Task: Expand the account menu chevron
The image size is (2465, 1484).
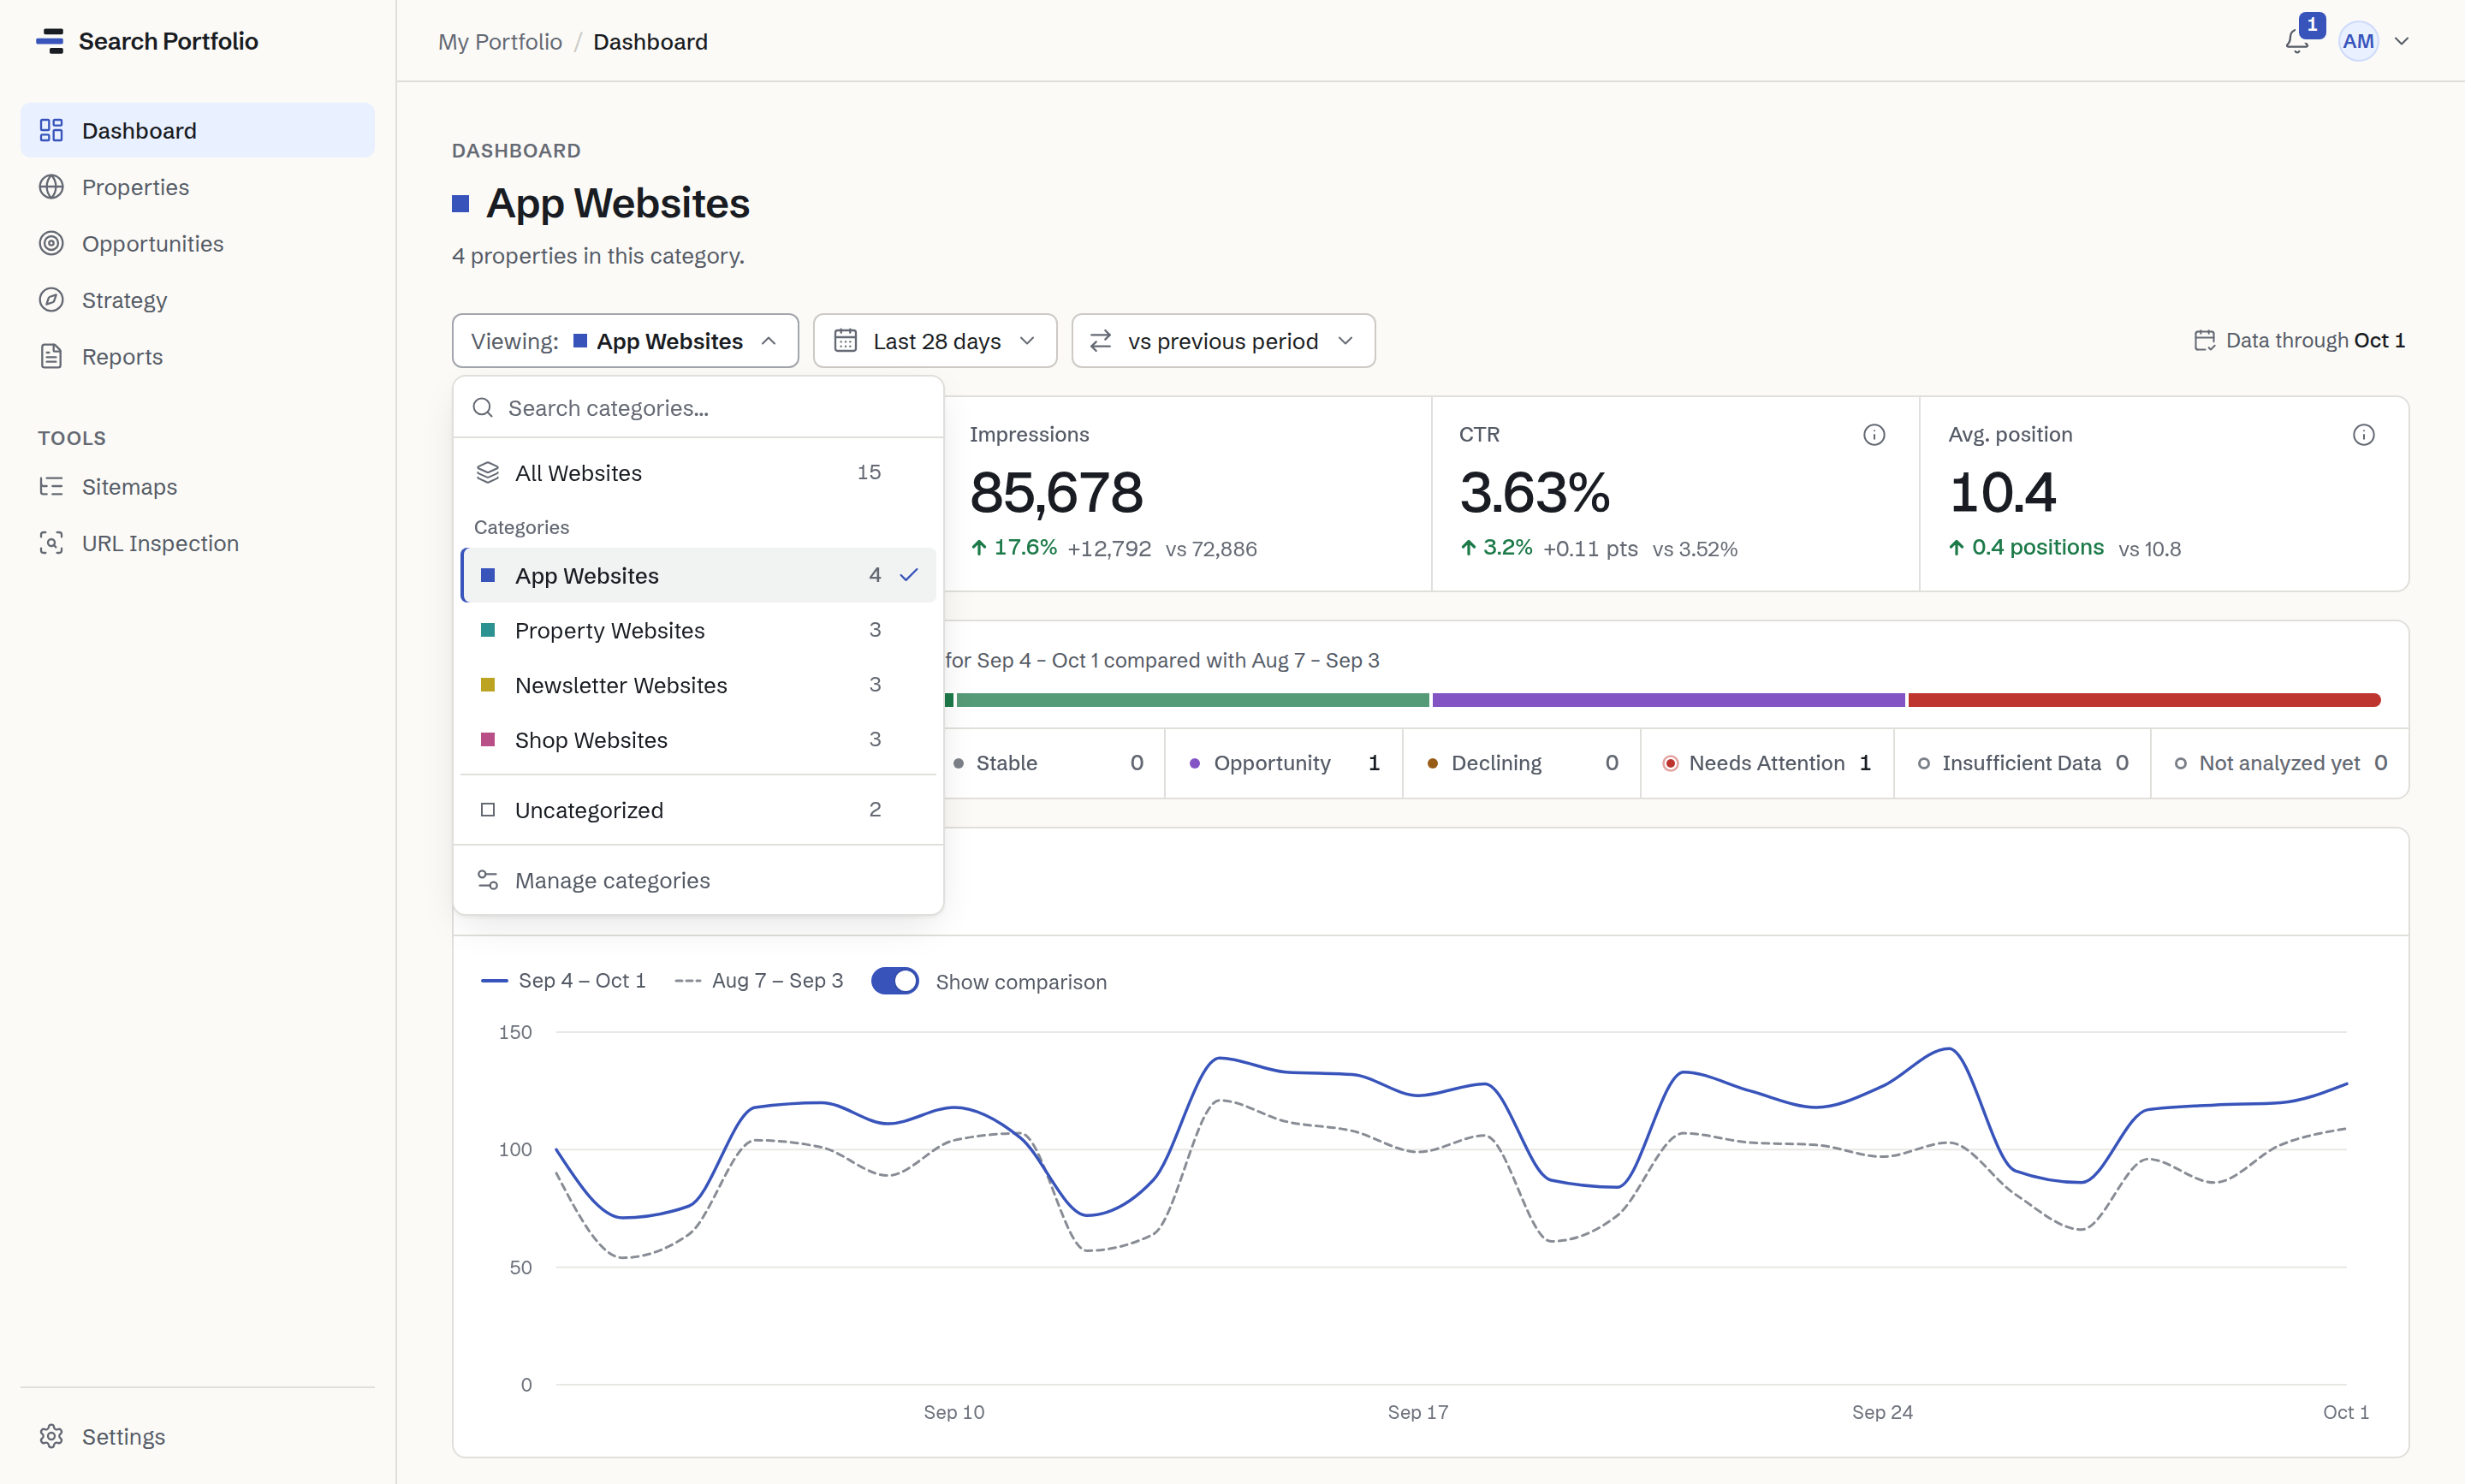Action: coord(2401,41)
